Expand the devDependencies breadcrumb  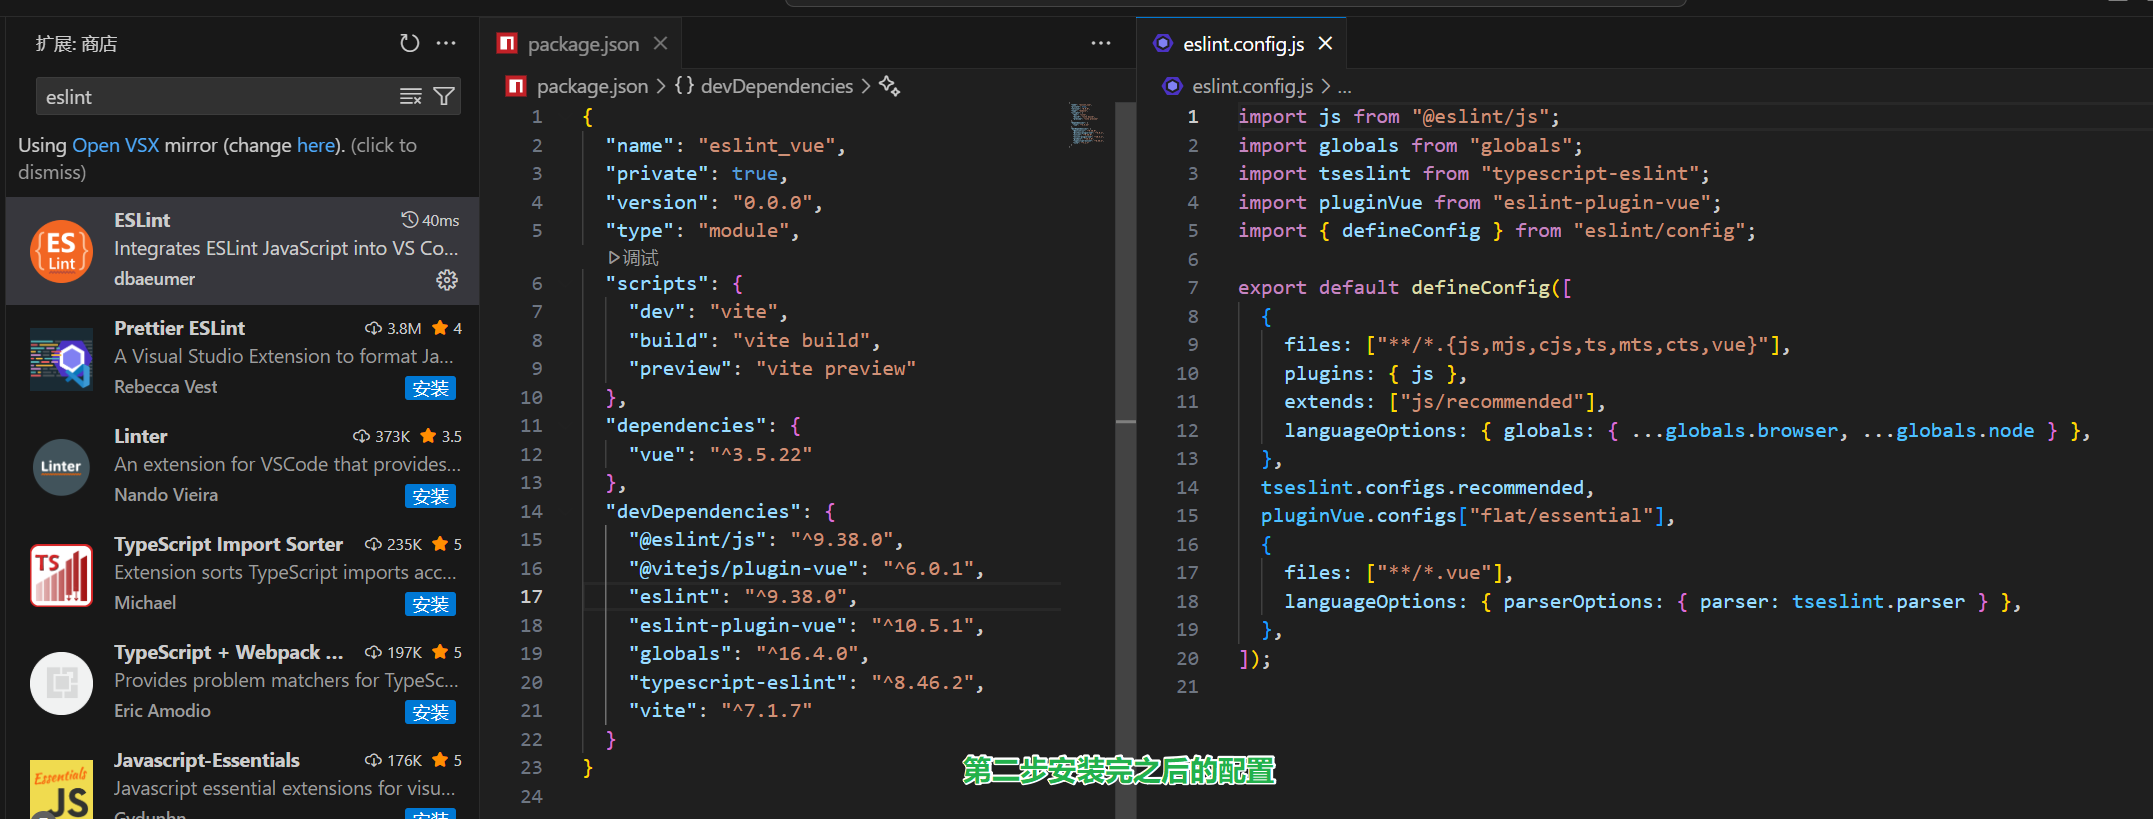(776, 87)
